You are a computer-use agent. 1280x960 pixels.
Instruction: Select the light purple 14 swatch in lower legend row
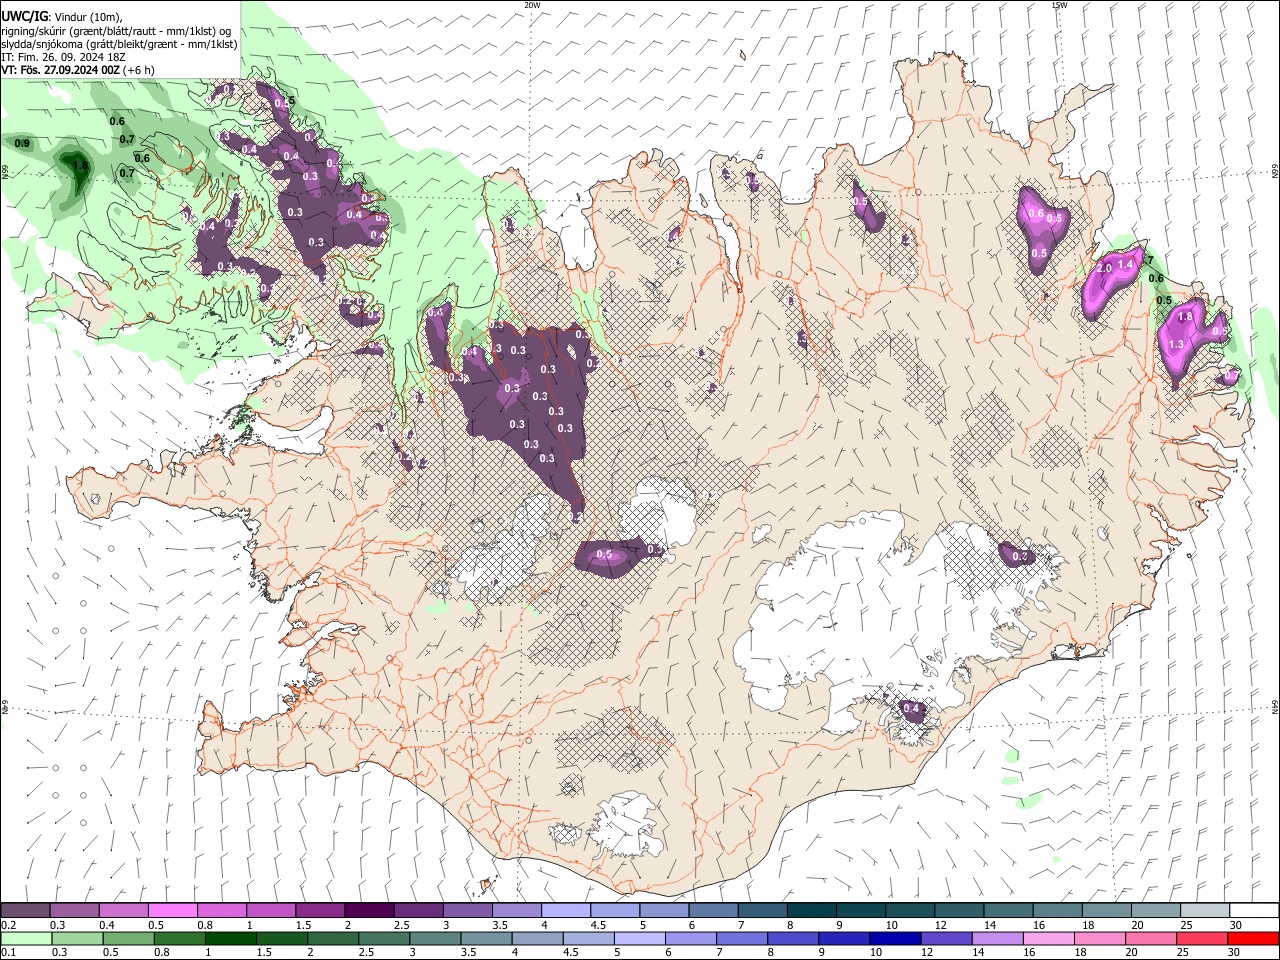point(998,938)
